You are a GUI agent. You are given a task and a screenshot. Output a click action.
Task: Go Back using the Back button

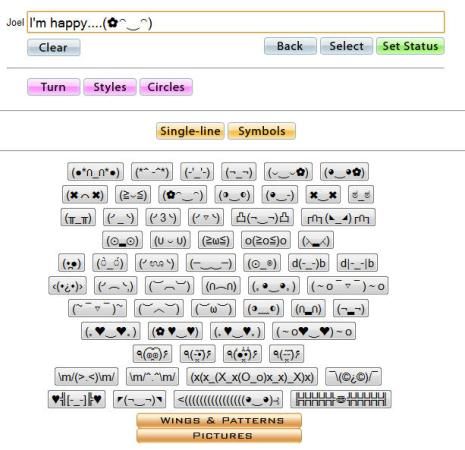tap(290, 46)
